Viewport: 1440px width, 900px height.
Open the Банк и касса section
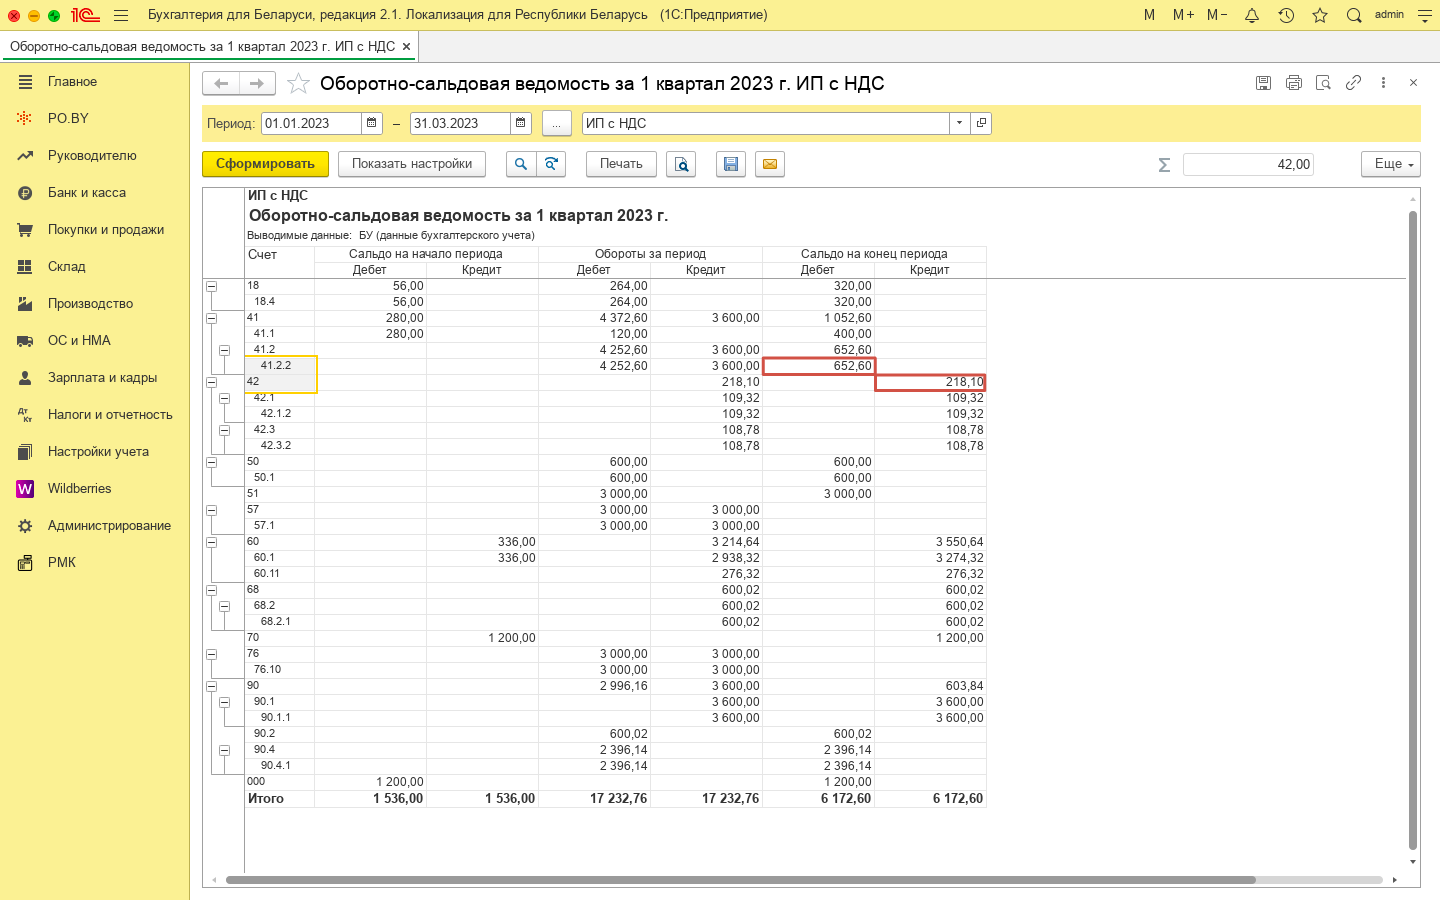pos(87,192)
